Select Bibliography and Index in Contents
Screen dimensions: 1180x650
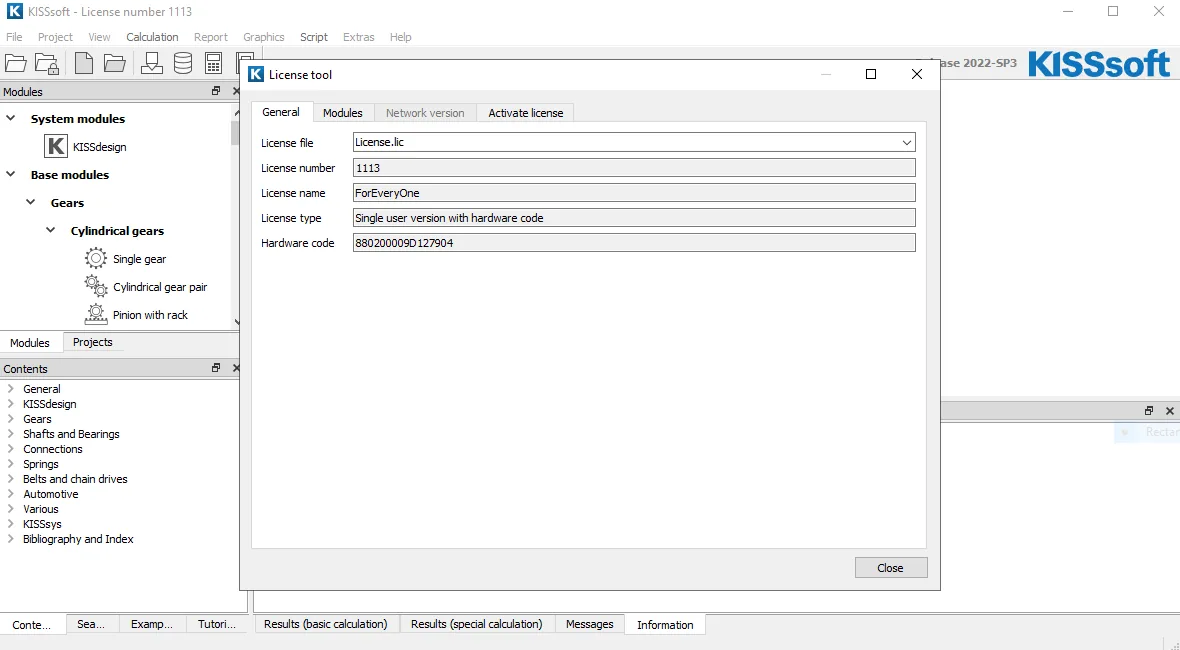click(x=78, y=539)
